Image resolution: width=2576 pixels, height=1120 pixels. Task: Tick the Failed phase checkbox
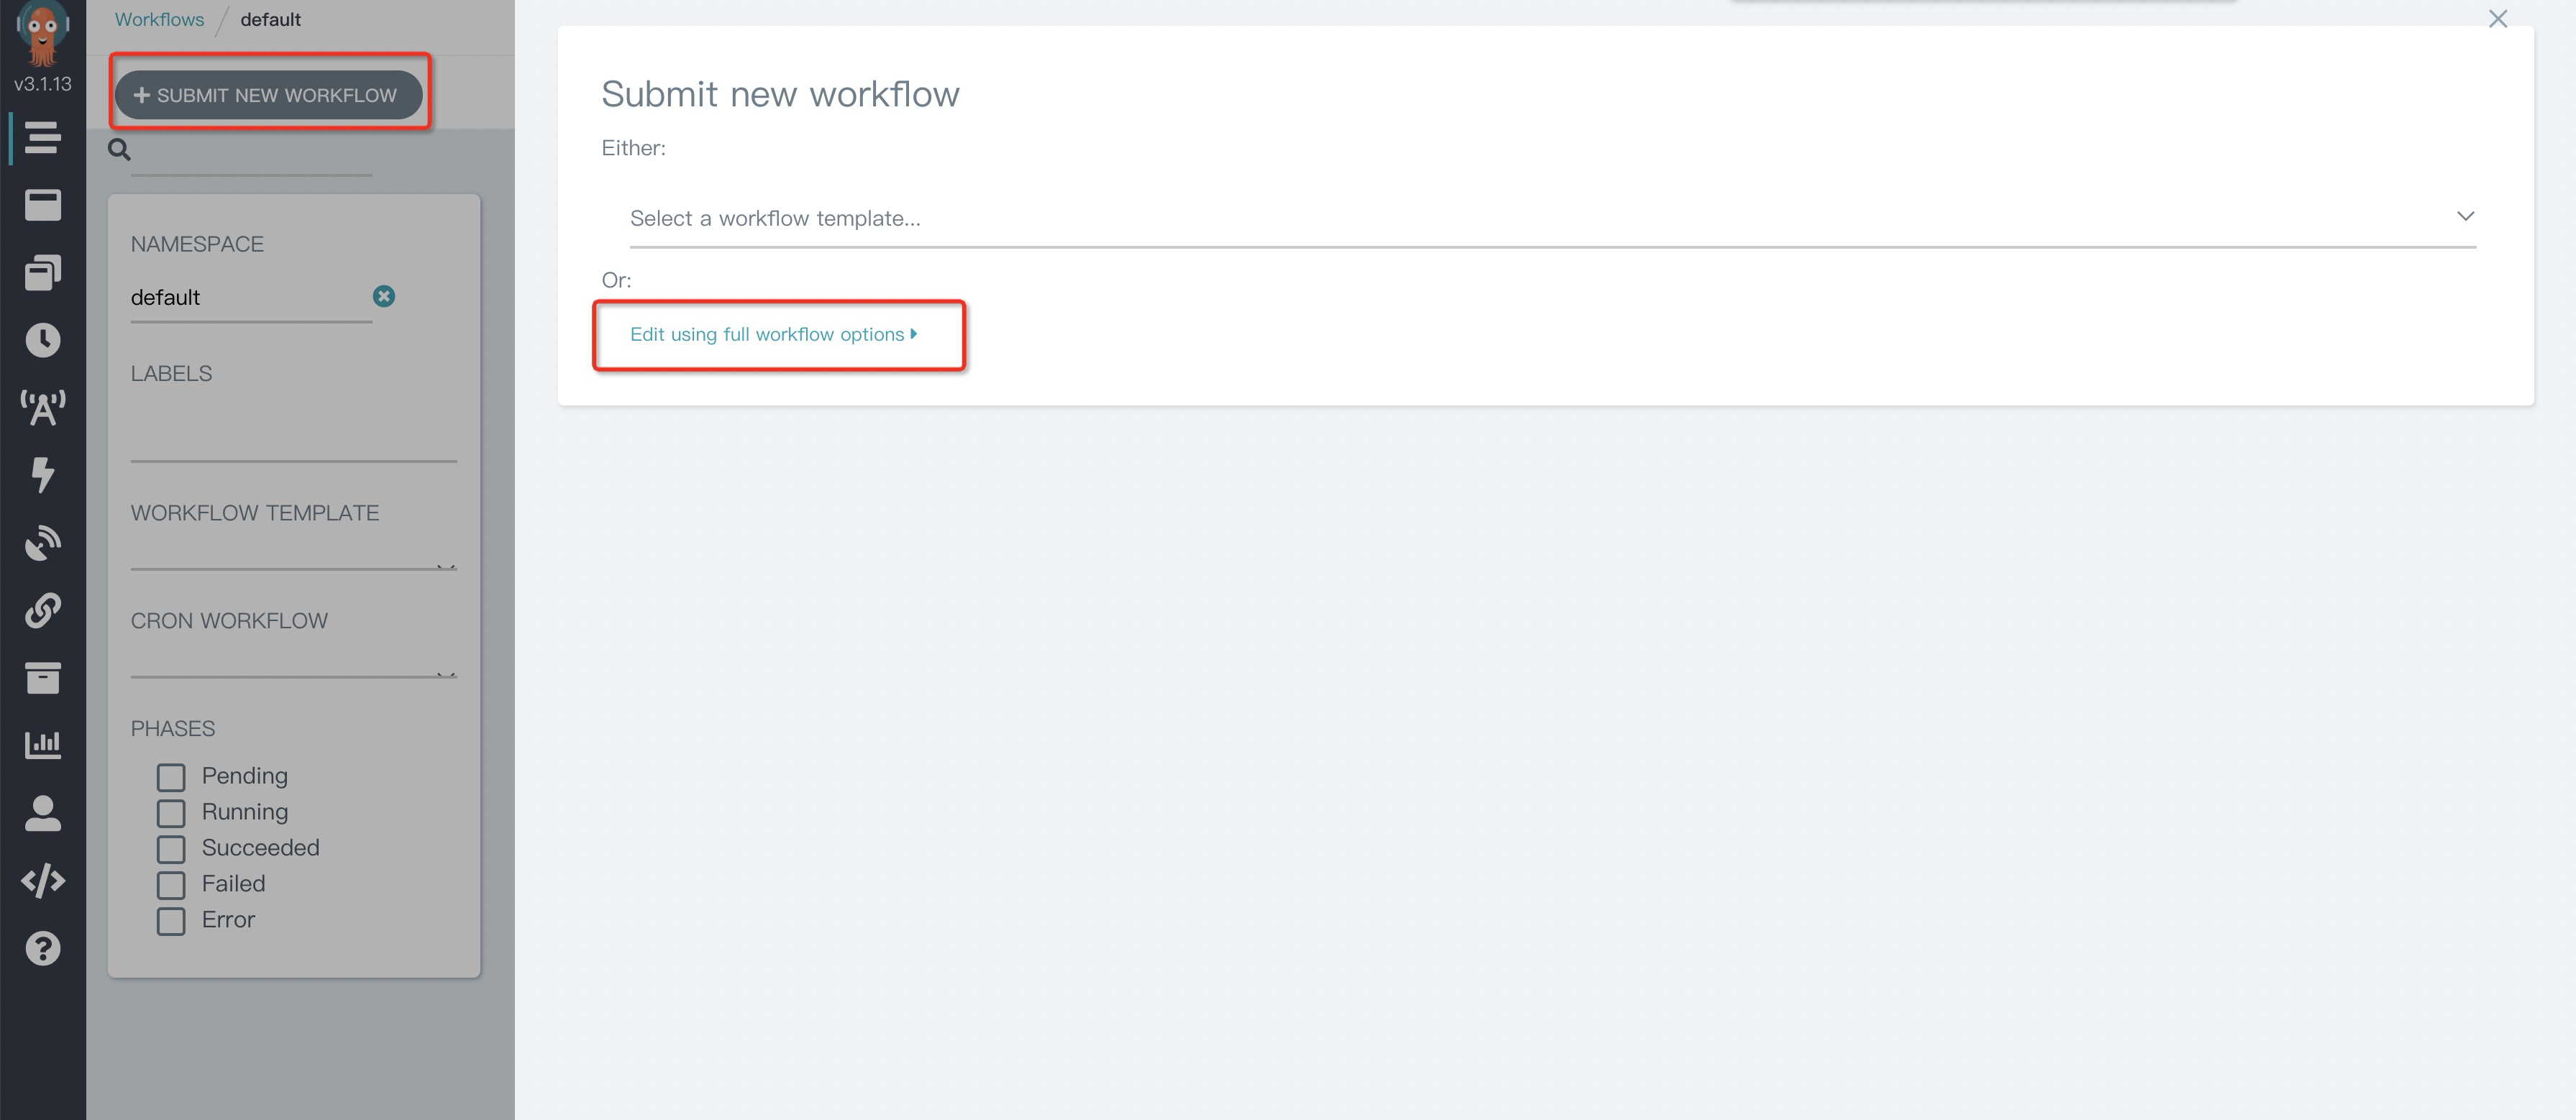coord(171,885)
